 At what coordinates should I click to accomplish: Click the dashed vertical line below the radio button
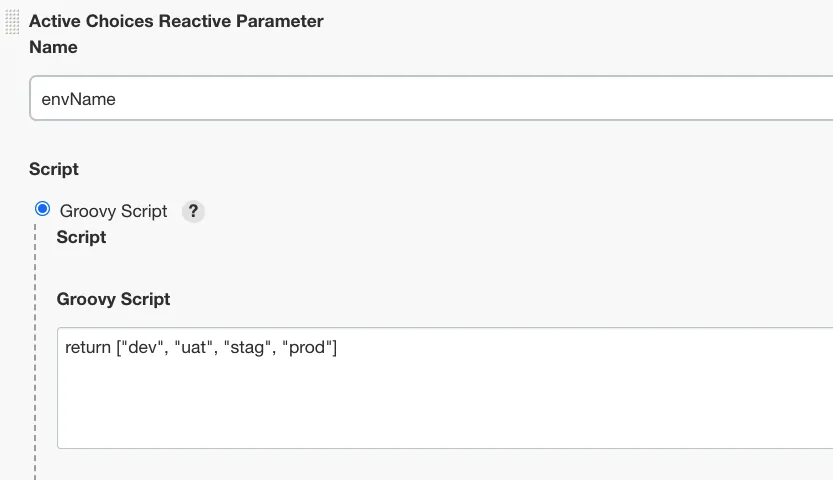click(35, 350)
